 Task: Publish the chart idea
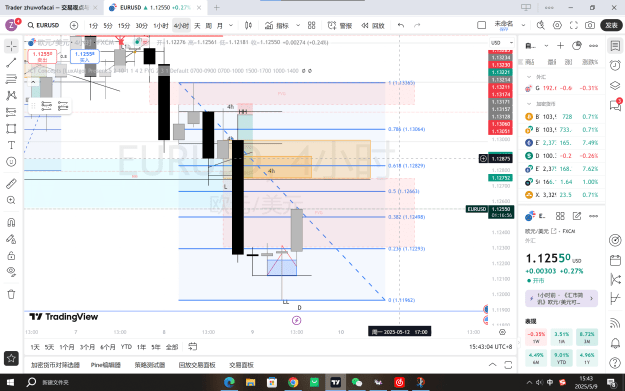[x=611, y=26]
